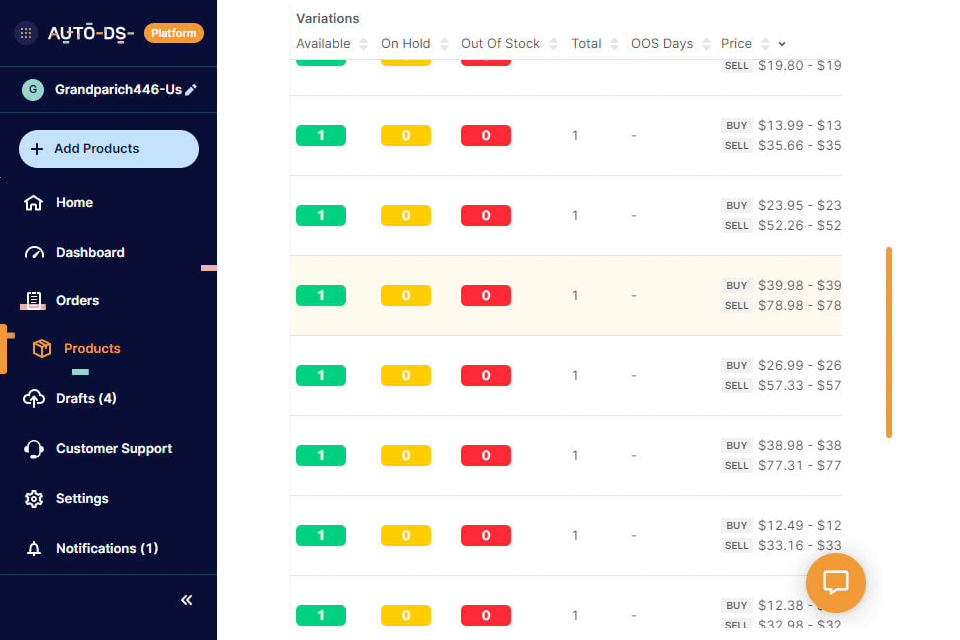Edit store name with pencil icon
The image size is (960, 640).
point(191,90)
